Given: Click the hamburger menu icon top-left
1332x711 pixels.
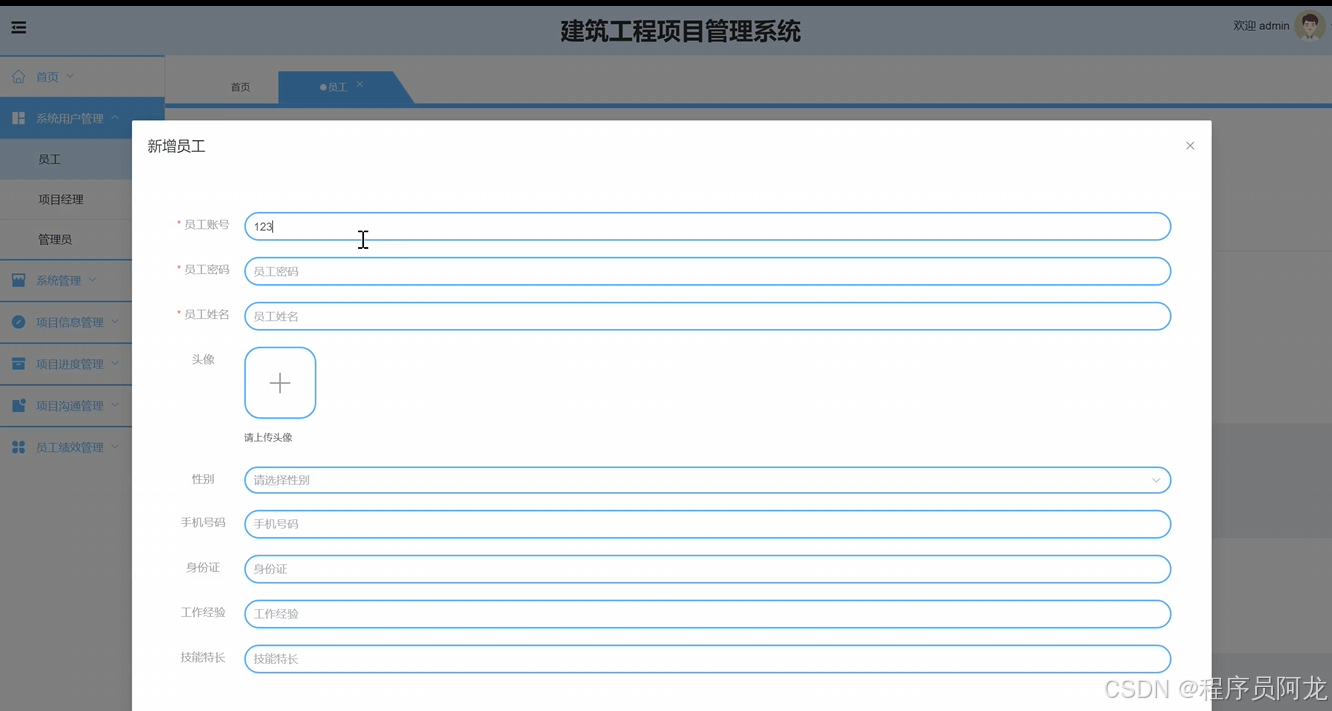Looking at the screenshot, I should 18,27.
